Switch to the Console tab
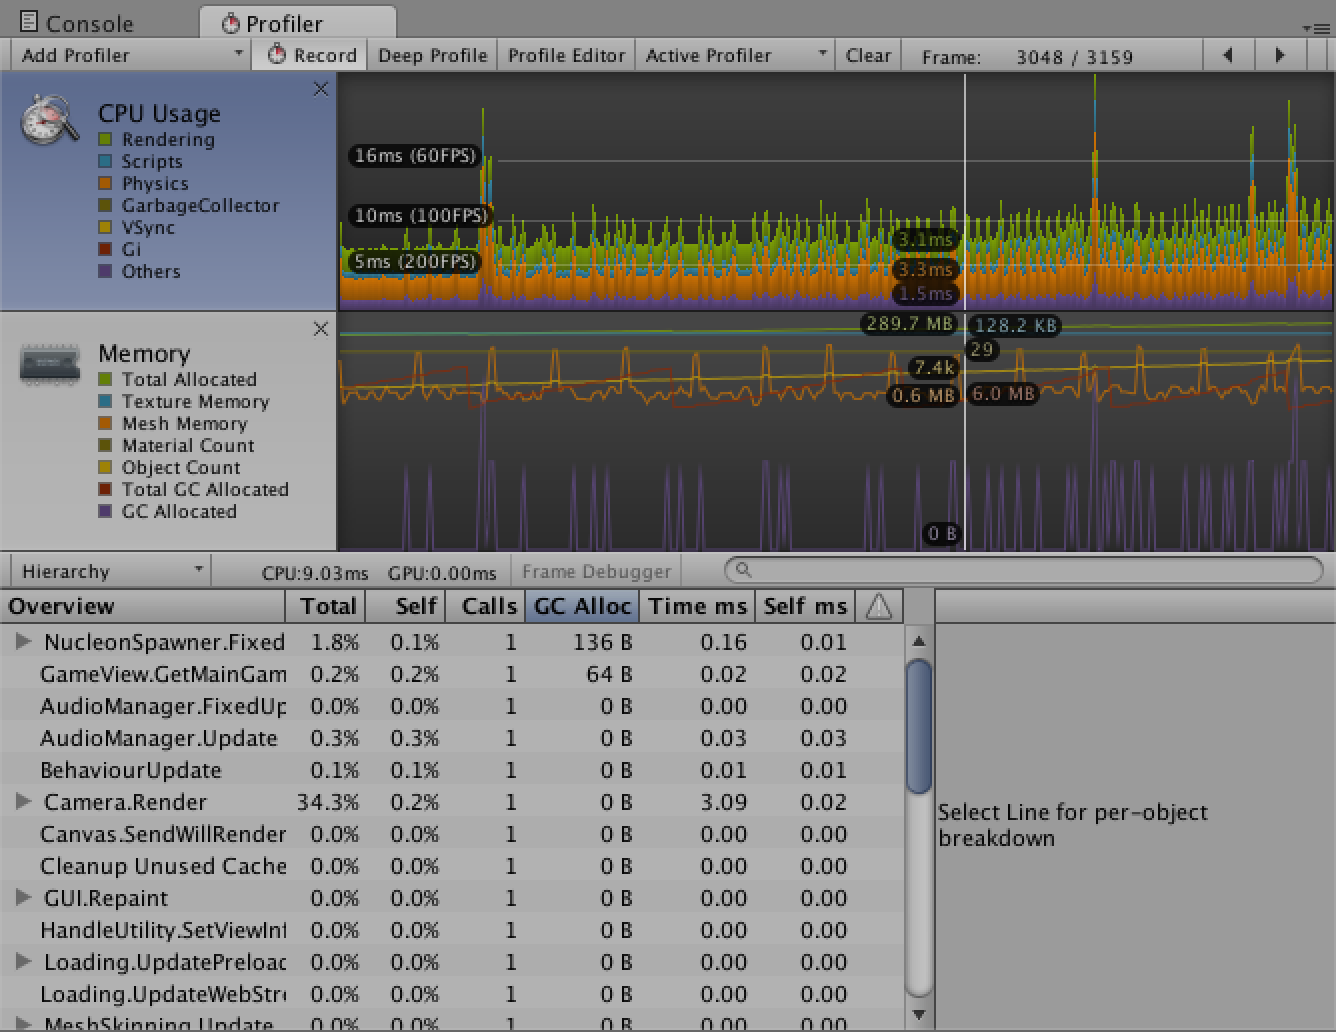Screen dimensions: 1336x1032 coord(78,22)
